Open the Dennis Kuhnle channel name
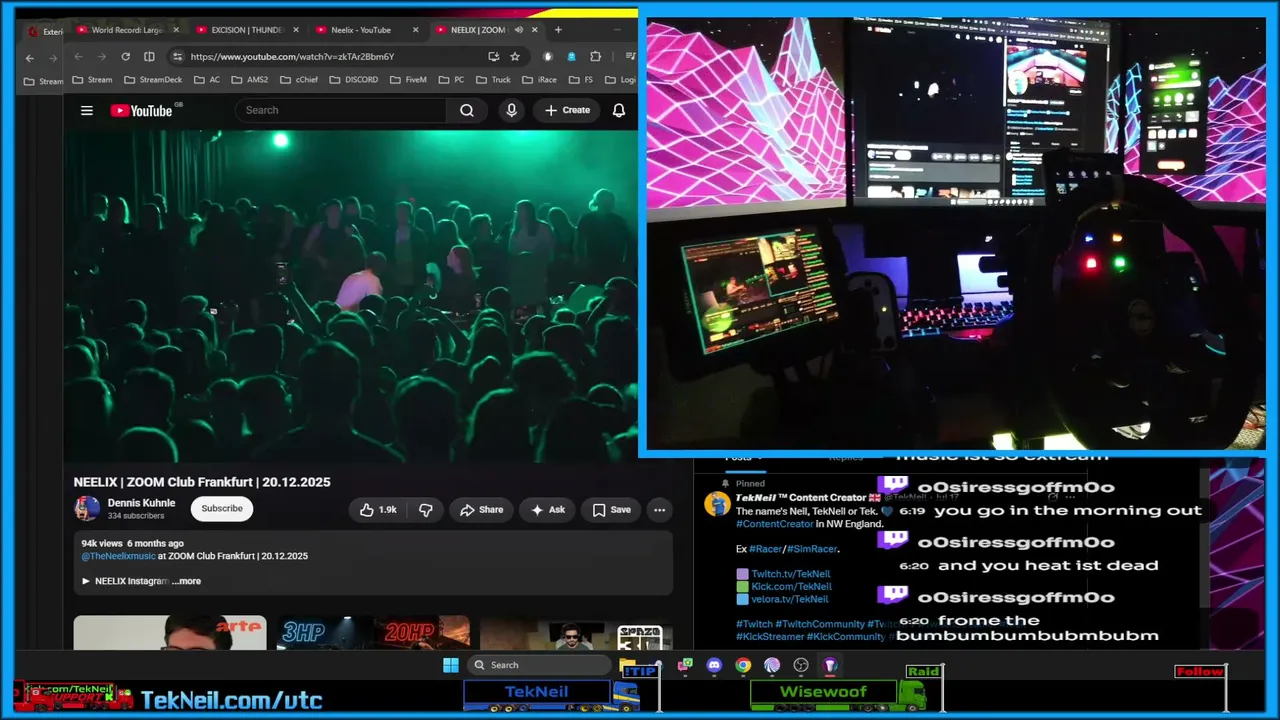Viewport: 1280px width, 720px height. (141, 503)
